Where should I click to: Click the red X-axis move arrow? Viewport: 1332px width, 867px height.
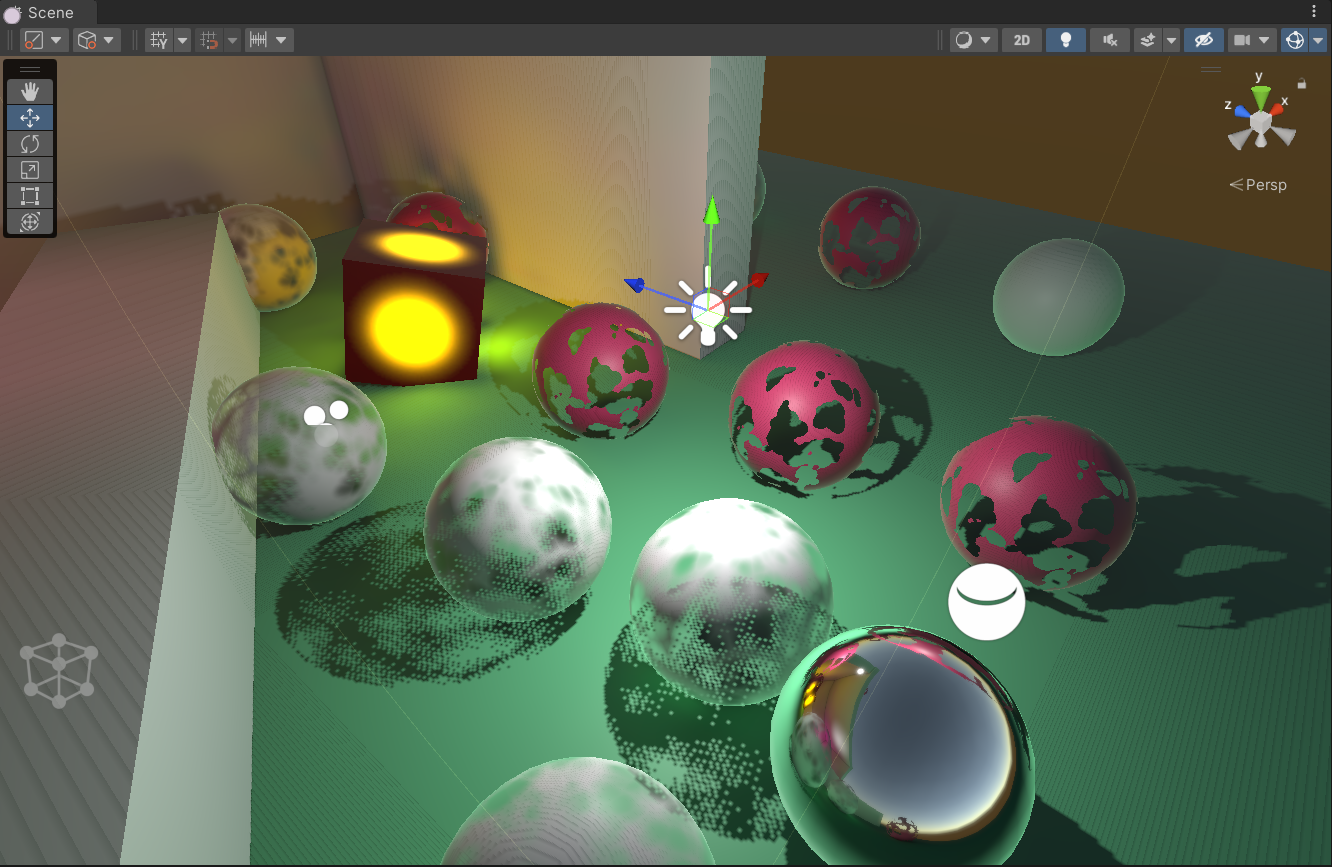coord(758,280)
